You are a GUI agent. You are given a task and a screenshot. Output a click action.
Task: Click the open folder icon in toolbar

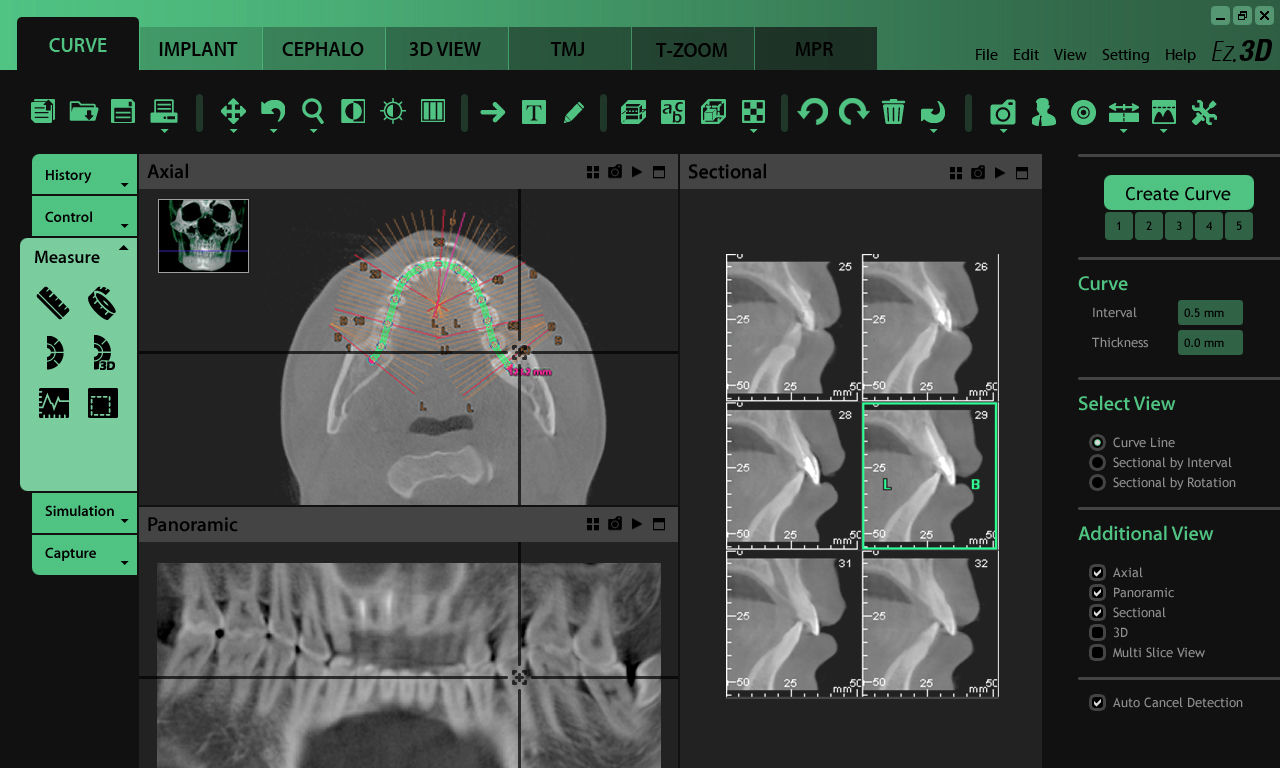83,111
